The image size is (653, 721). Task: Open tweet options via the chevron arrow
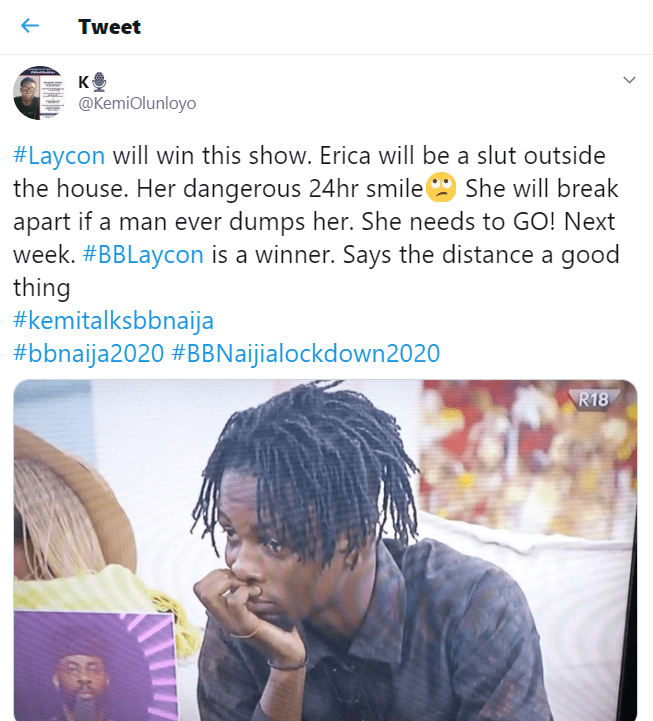tap(629, 80)
